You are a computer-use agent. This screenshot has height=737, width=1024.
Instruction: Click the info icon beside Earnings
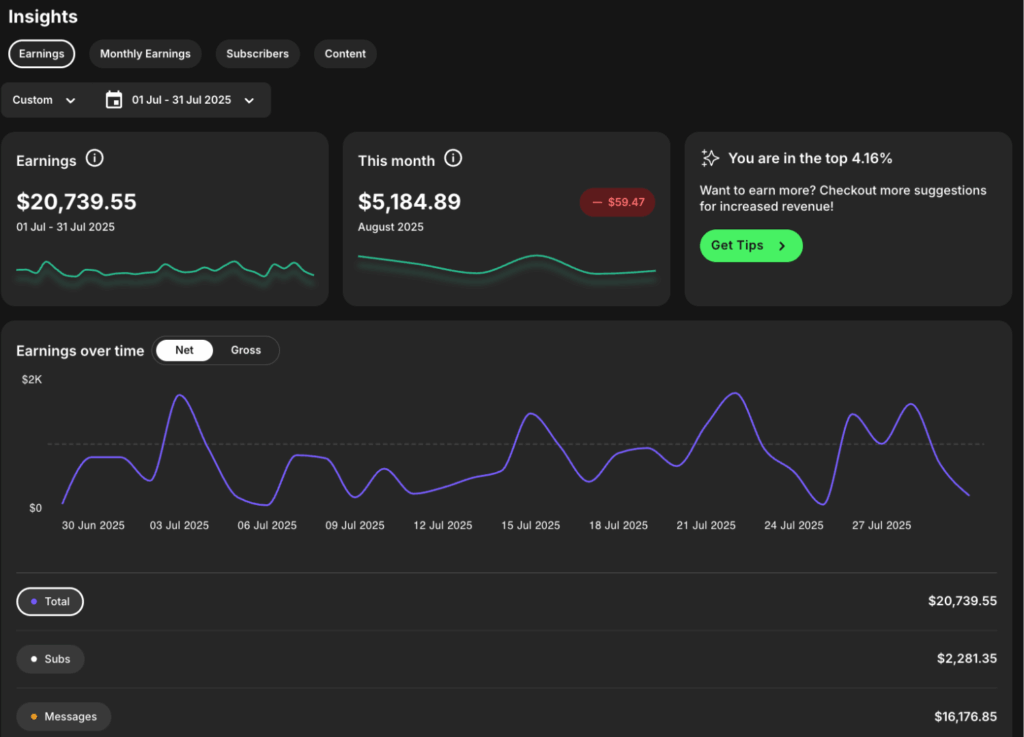(95, 159)
